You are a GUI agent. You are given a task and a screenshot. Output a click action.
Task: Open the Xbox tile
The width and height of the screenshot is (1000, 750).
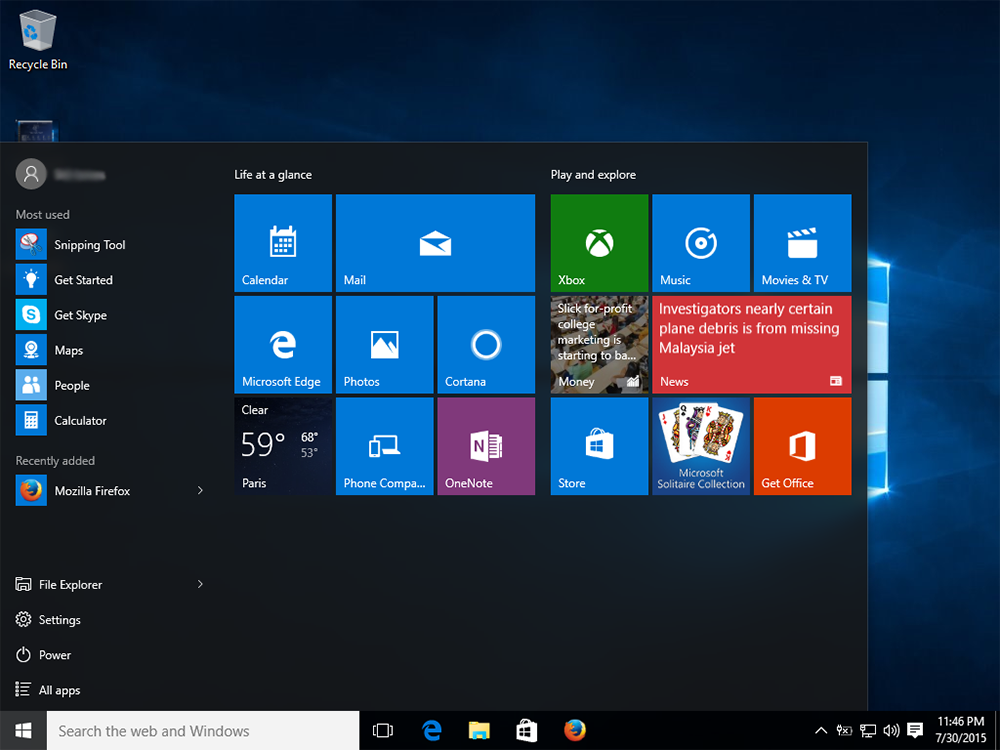(x=599, y=243)
